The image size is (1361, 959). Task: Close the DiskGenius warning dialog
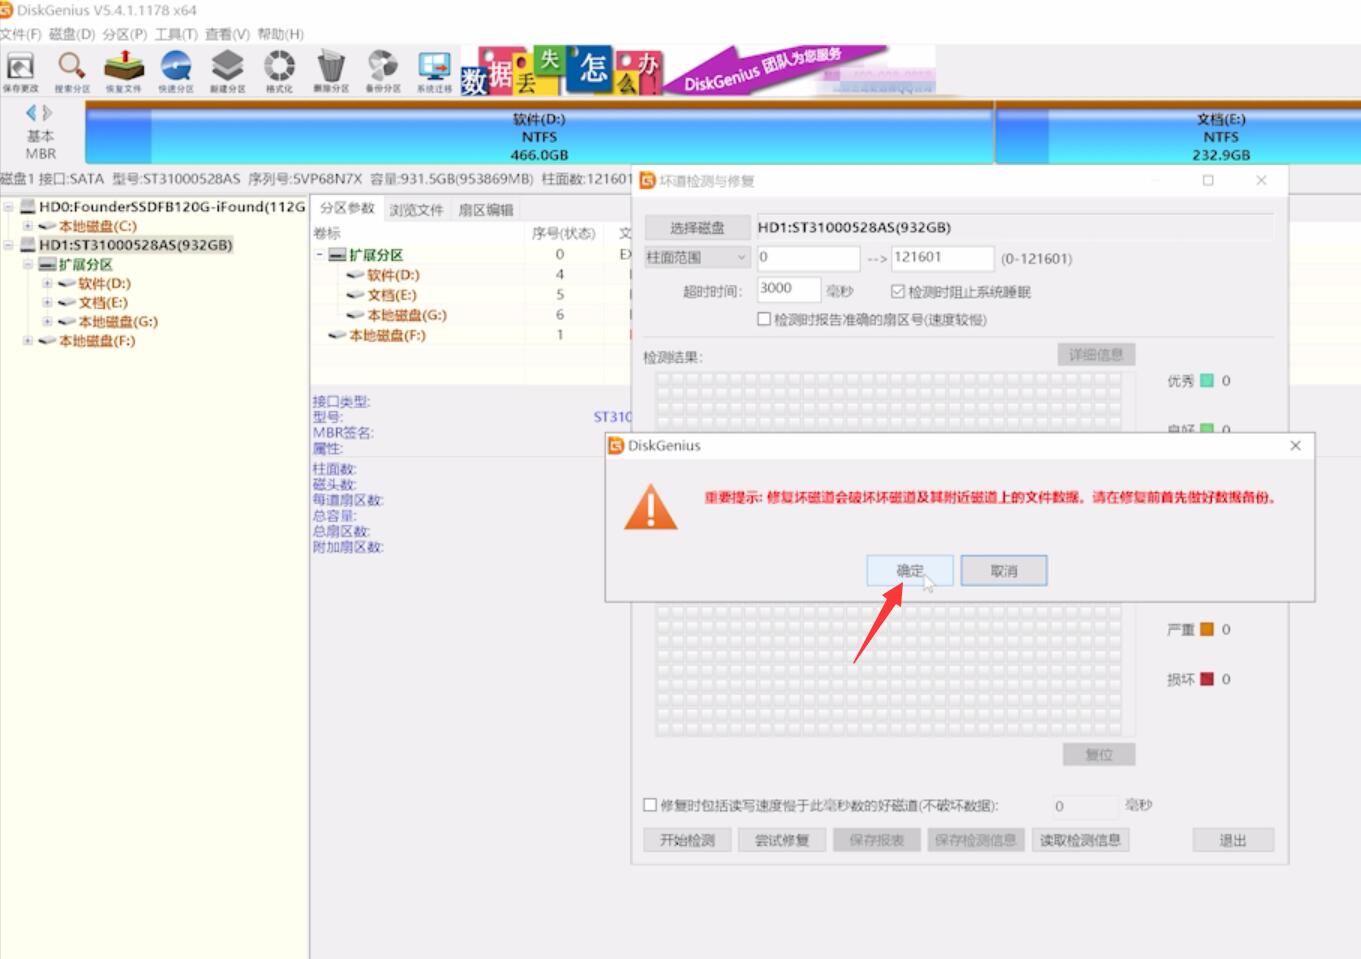[x=1295, y=446]
